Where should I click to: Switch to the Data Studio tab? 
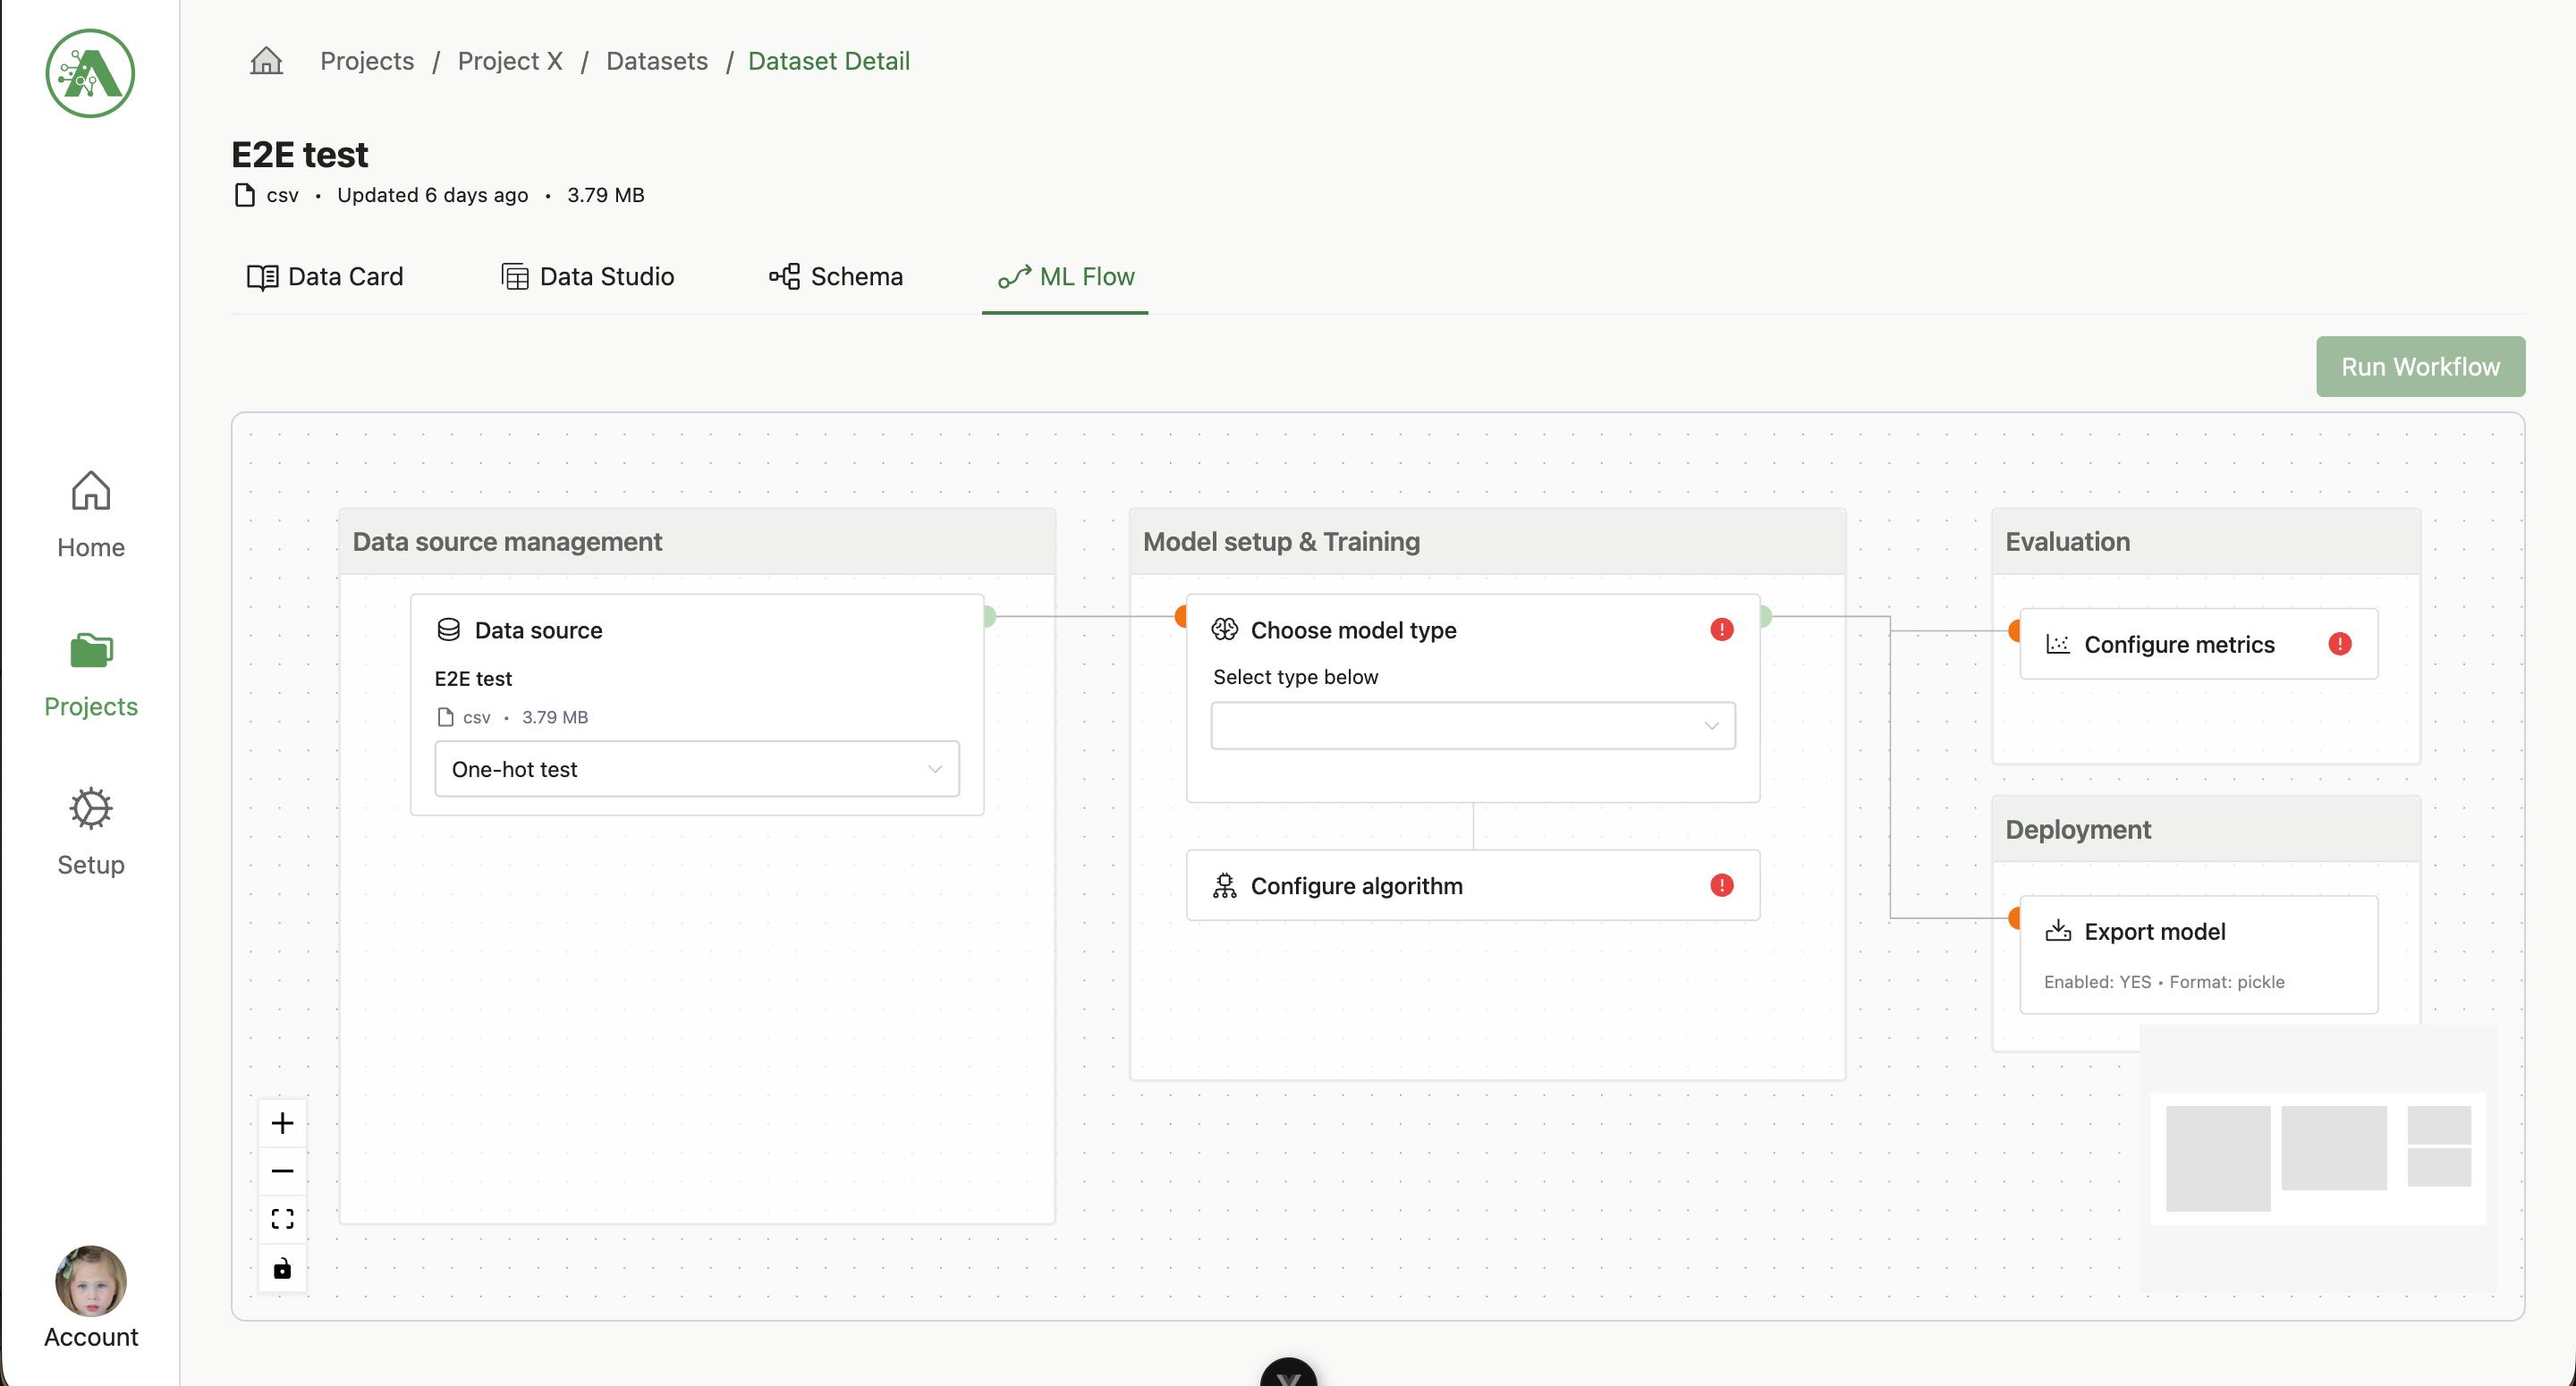pos(587,277)
